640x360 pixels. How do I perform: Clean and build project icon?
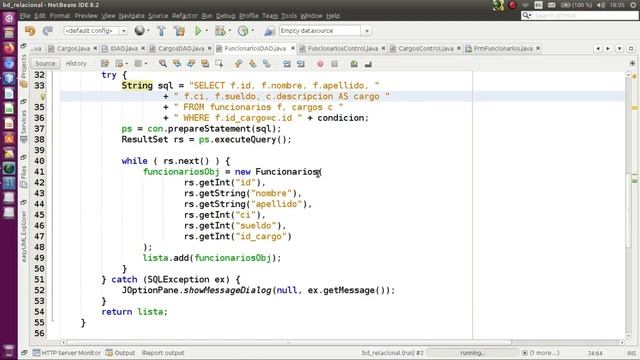pos(179,31)
